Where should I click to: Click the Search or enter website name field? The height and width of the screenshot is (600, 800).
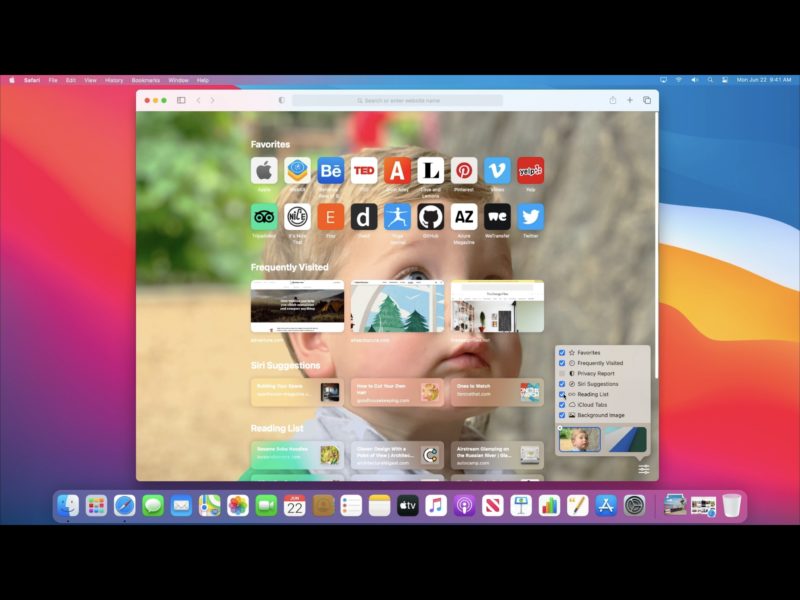tap(397, 101)
